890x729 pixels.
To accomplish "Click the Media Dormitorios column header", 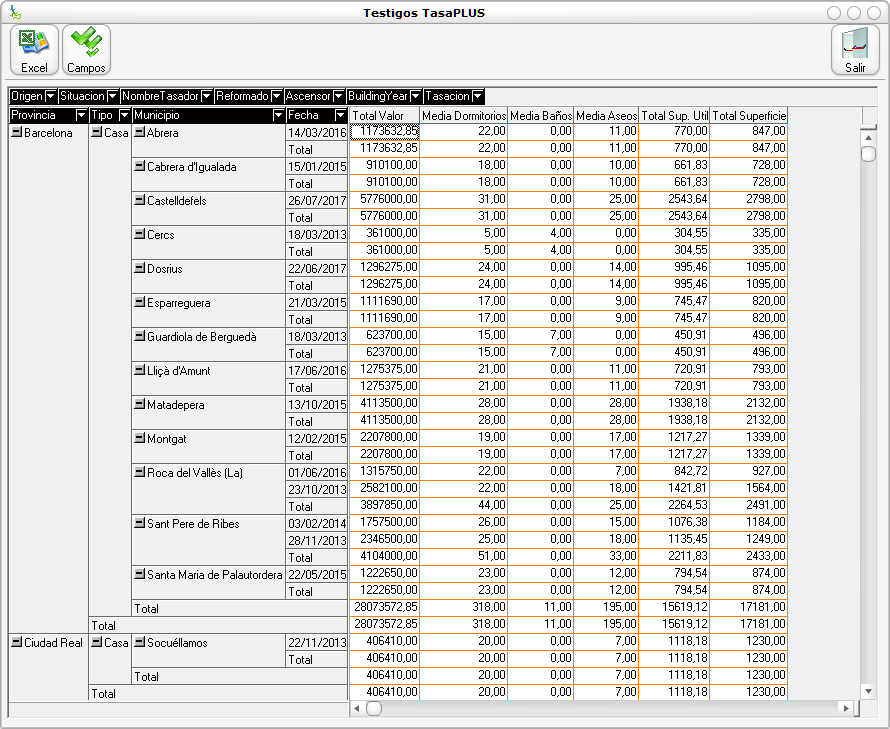I will tap(464, 116).
